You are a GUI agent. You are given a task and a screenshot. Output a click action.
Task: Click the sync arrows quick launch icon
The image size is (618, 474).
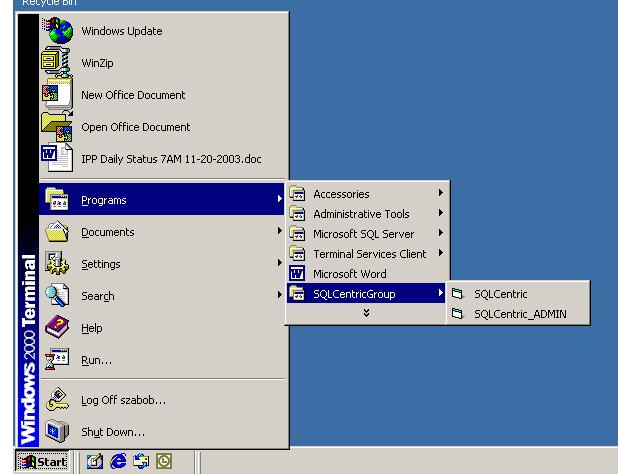[x=141, y=461]
